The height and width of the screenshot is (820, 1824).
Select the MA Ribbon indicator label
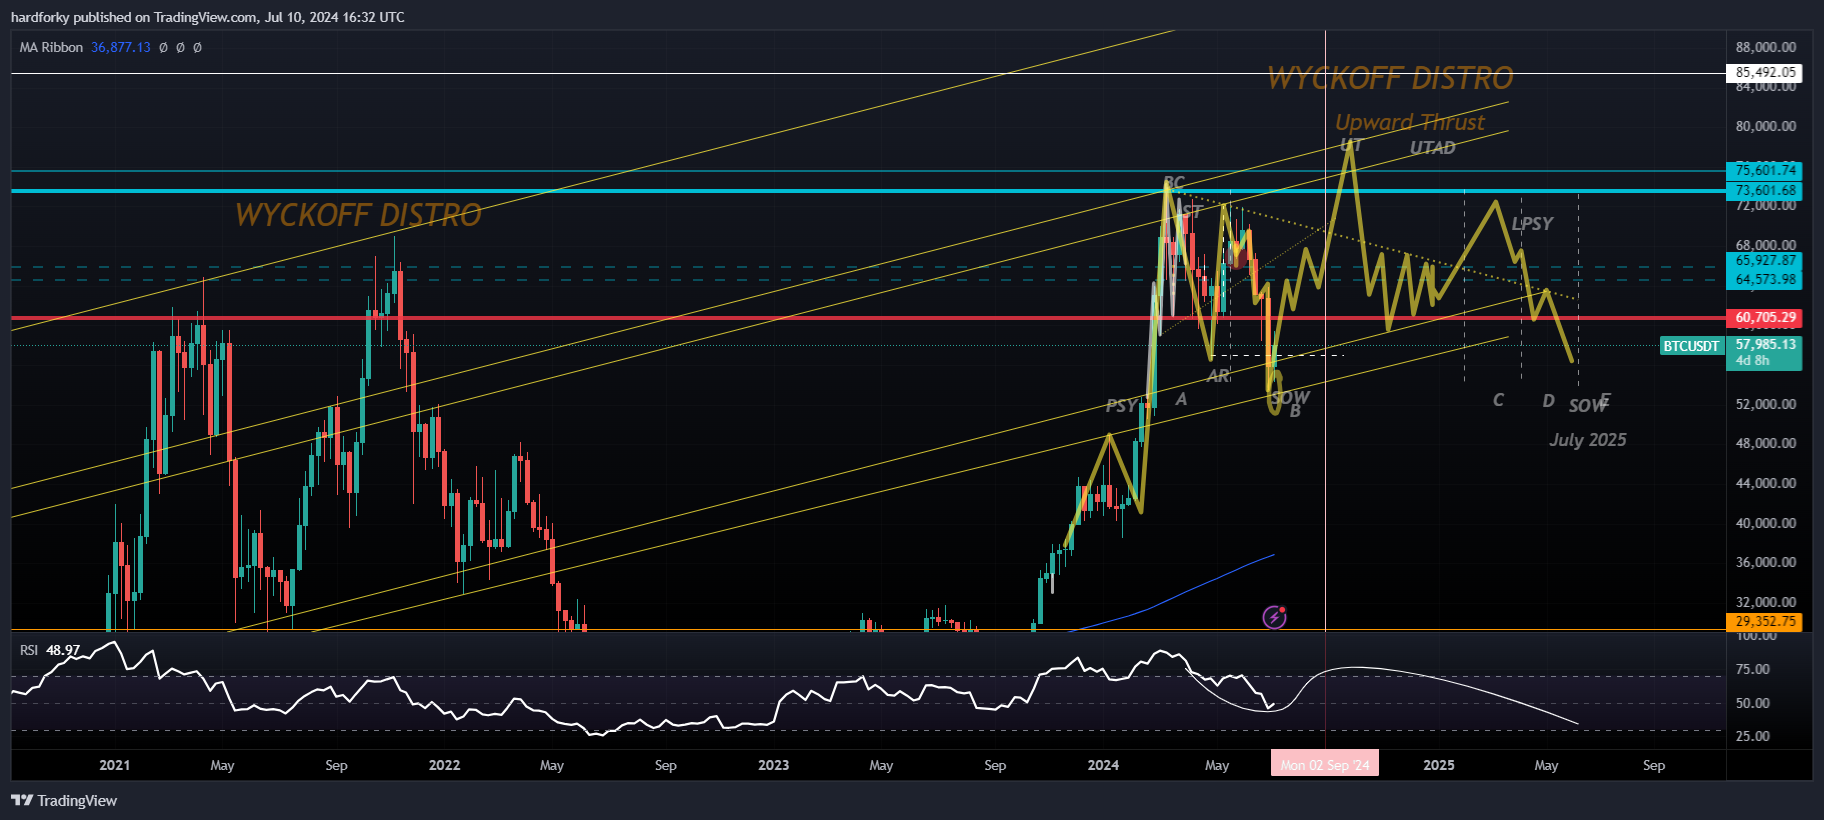pos(51,47)
